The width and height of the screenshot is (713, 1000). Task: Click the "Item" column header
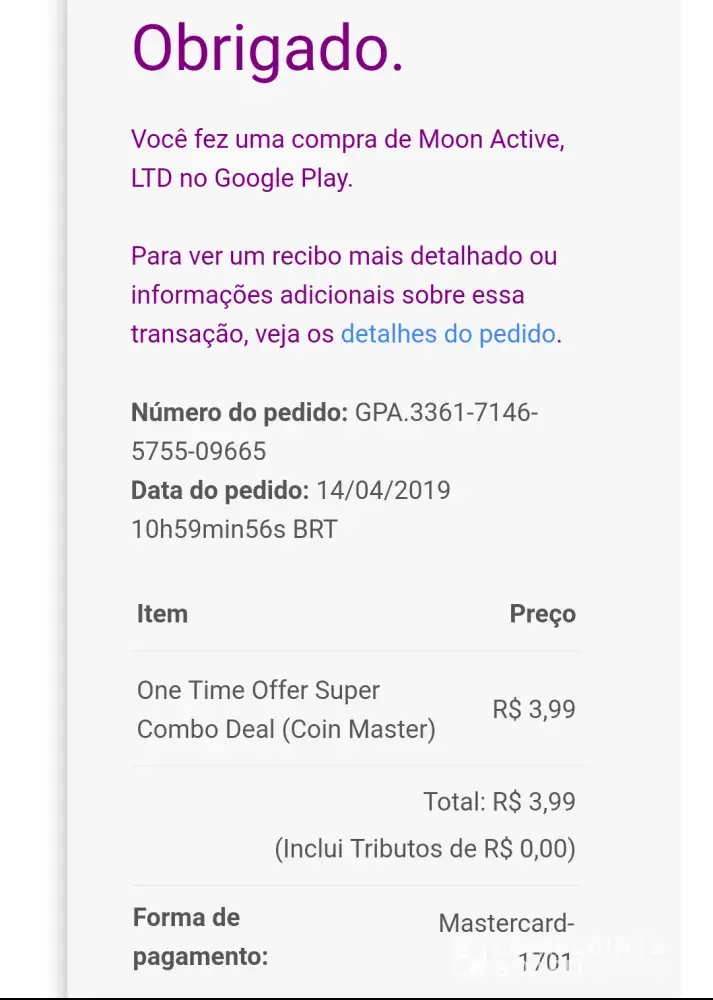pos(162,613)
